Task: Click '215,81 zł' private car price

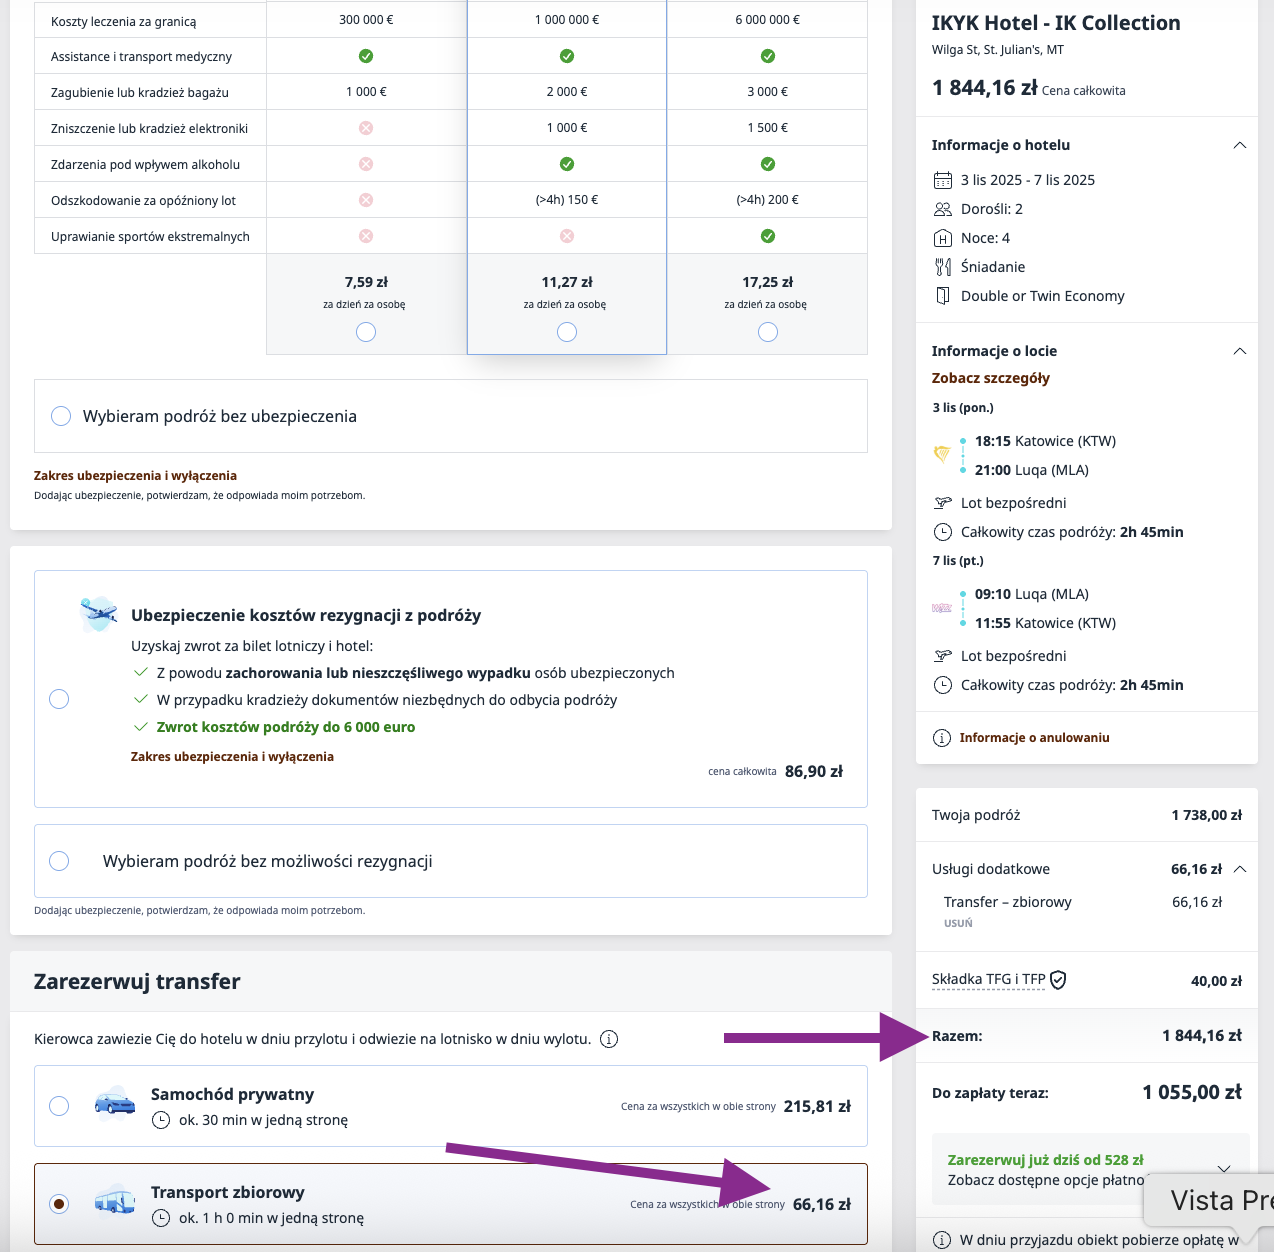Action: (x=817, y=1106)
